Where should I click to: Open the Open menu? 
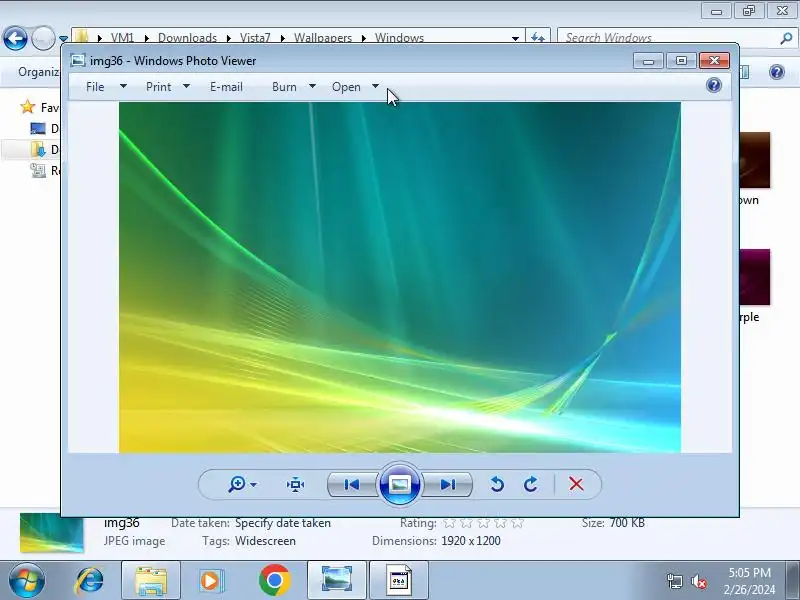point(346,87)
